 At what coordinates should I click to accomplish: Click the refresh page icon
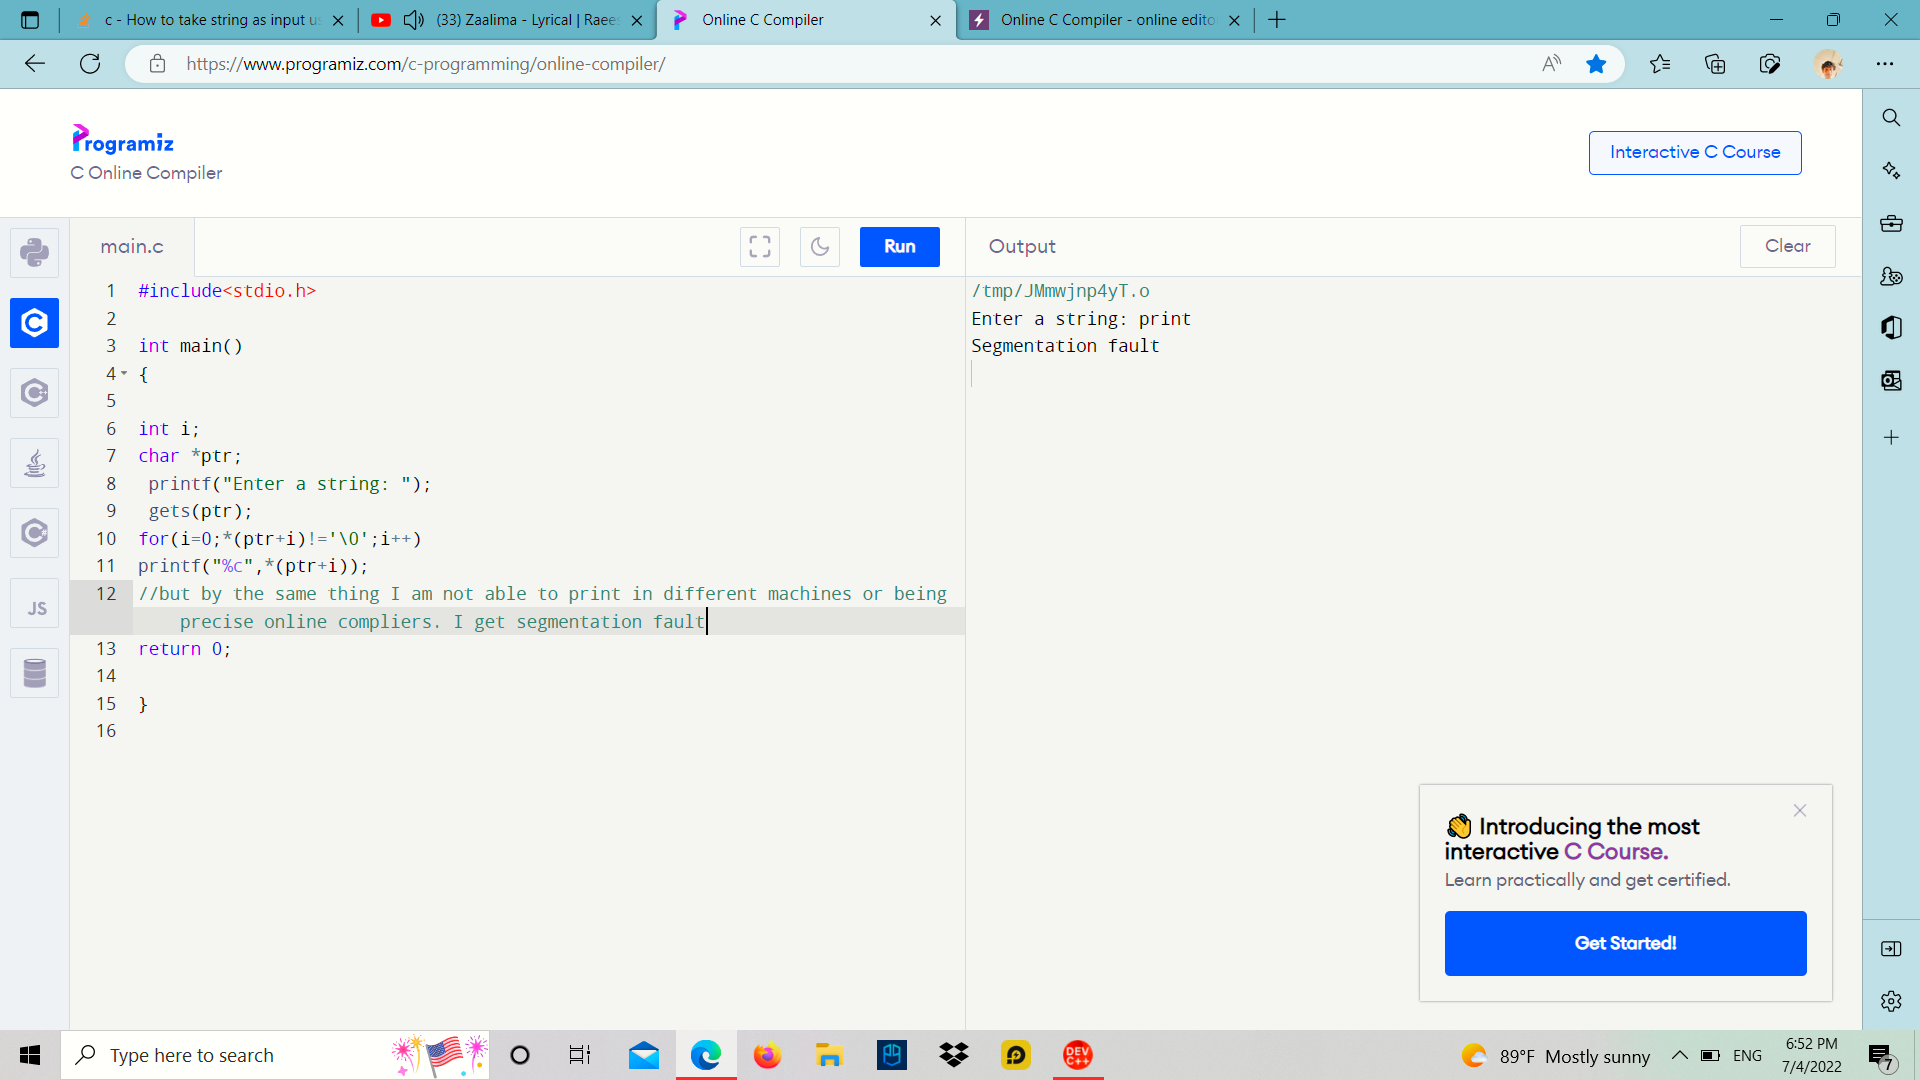88,63
